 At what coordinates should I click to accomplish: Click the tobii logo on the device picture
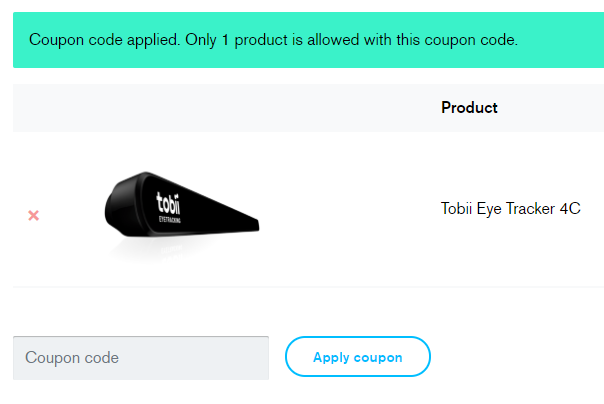[x=168, y=203]
